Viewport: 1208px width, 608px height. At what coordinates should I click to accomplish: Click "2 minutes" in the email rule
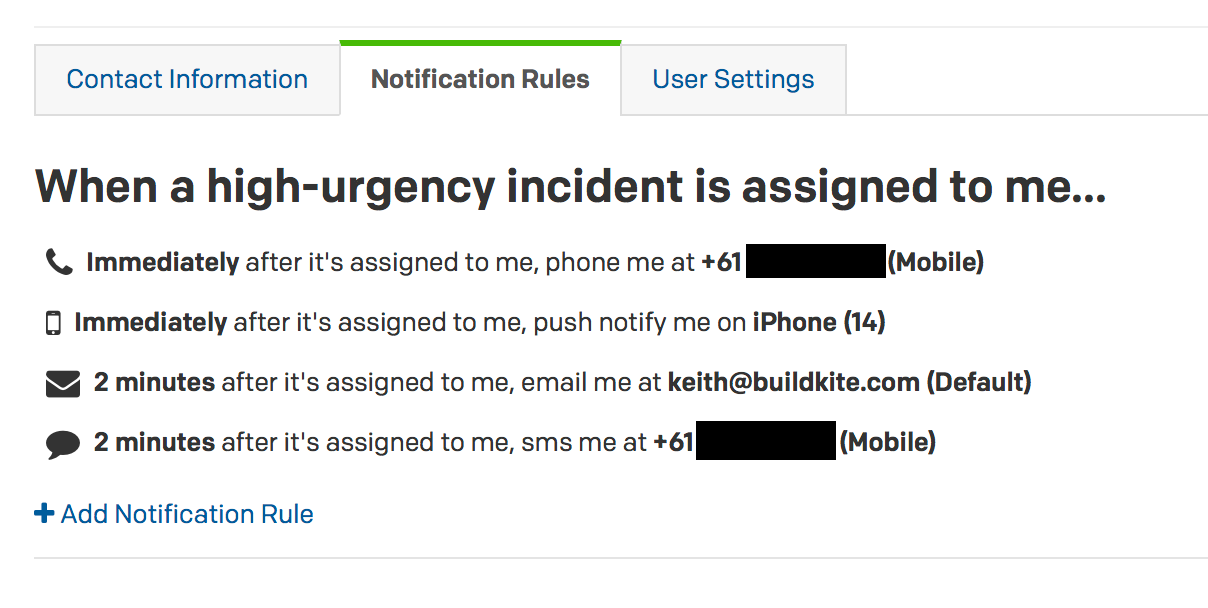pyautogui.click(x=154, y=382)
